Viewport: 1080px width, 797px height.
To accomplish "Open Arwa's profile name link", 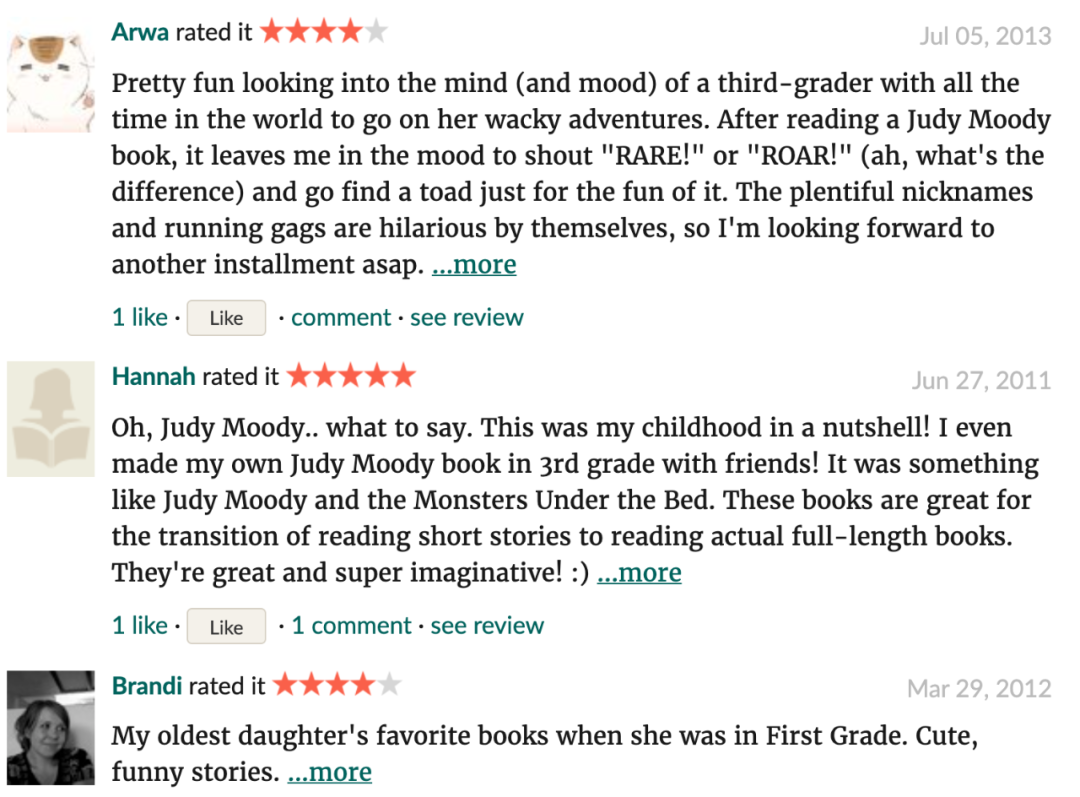I will pos(140,32).
